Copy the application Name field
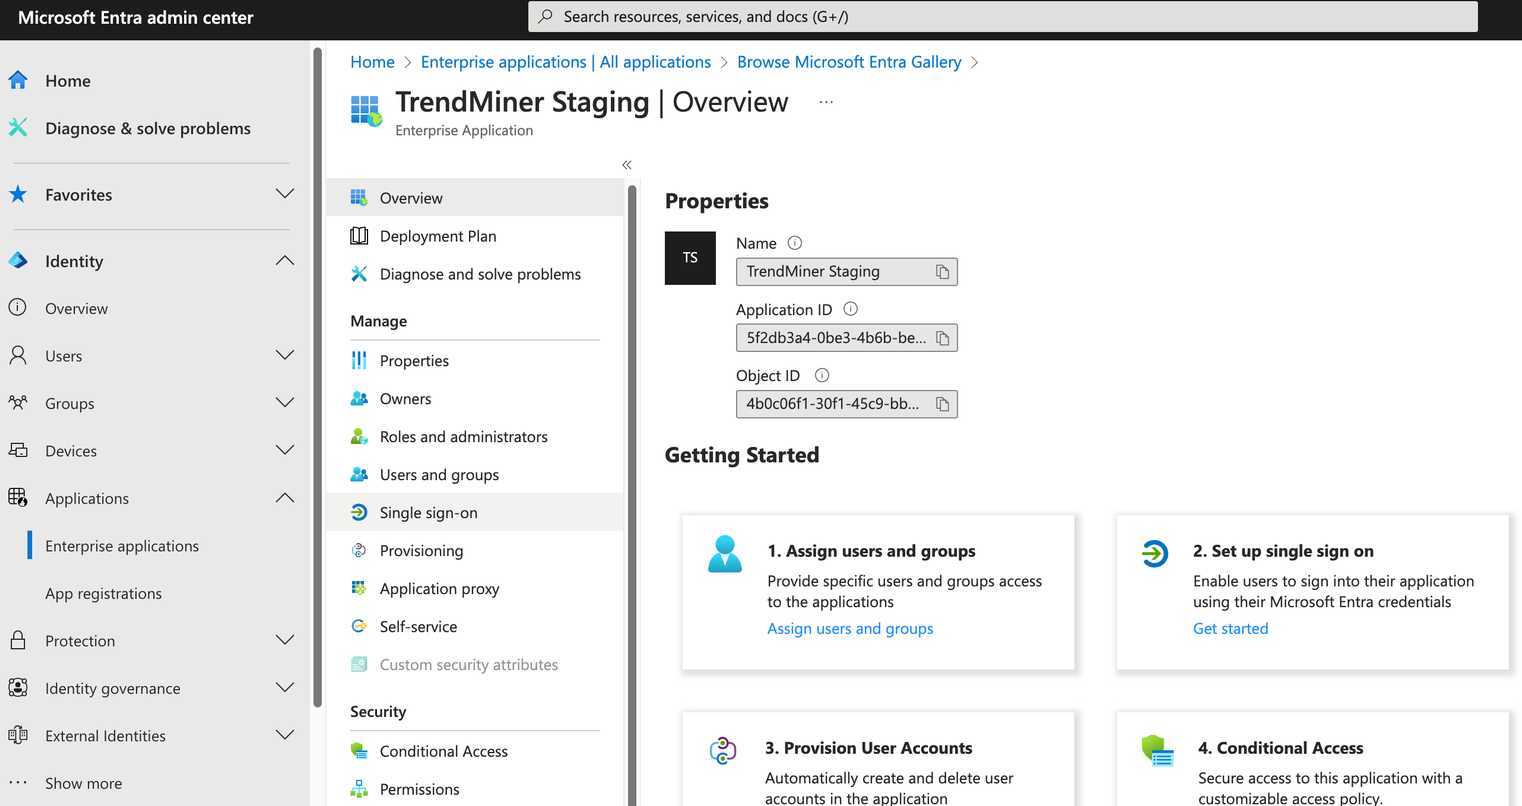This screenshot has height=806, width=1522. pos(942,272)
